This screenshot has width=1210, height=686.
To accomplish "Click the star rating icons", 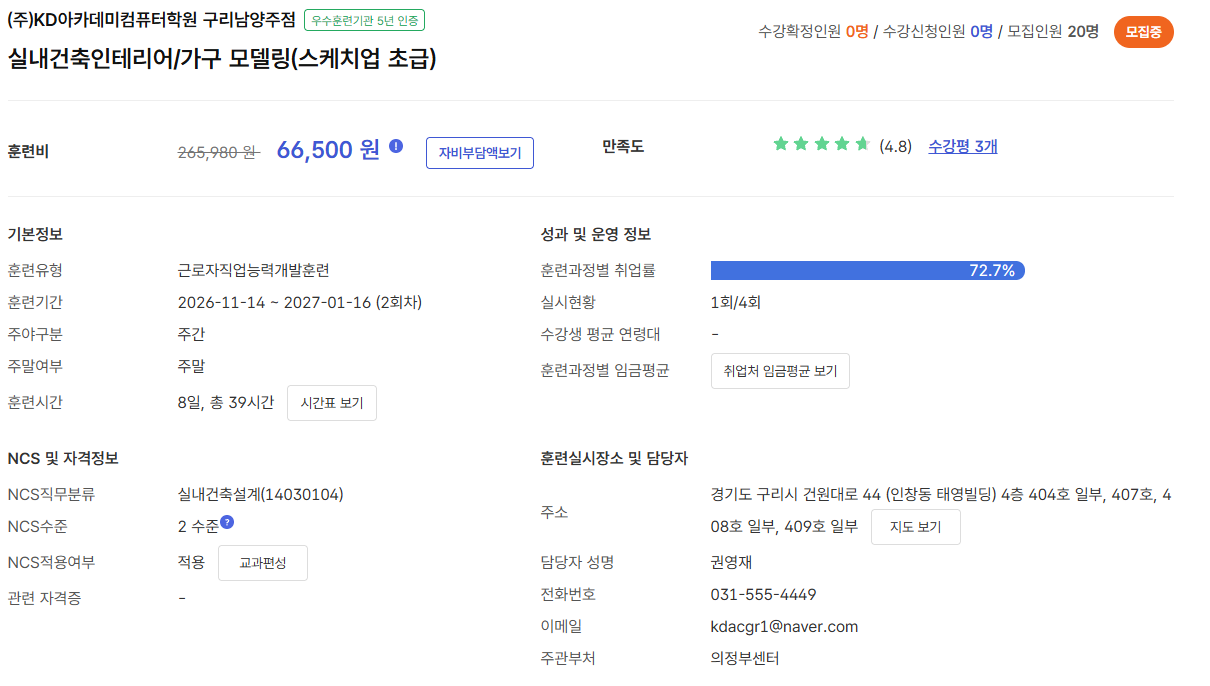I will coord(821,144).
